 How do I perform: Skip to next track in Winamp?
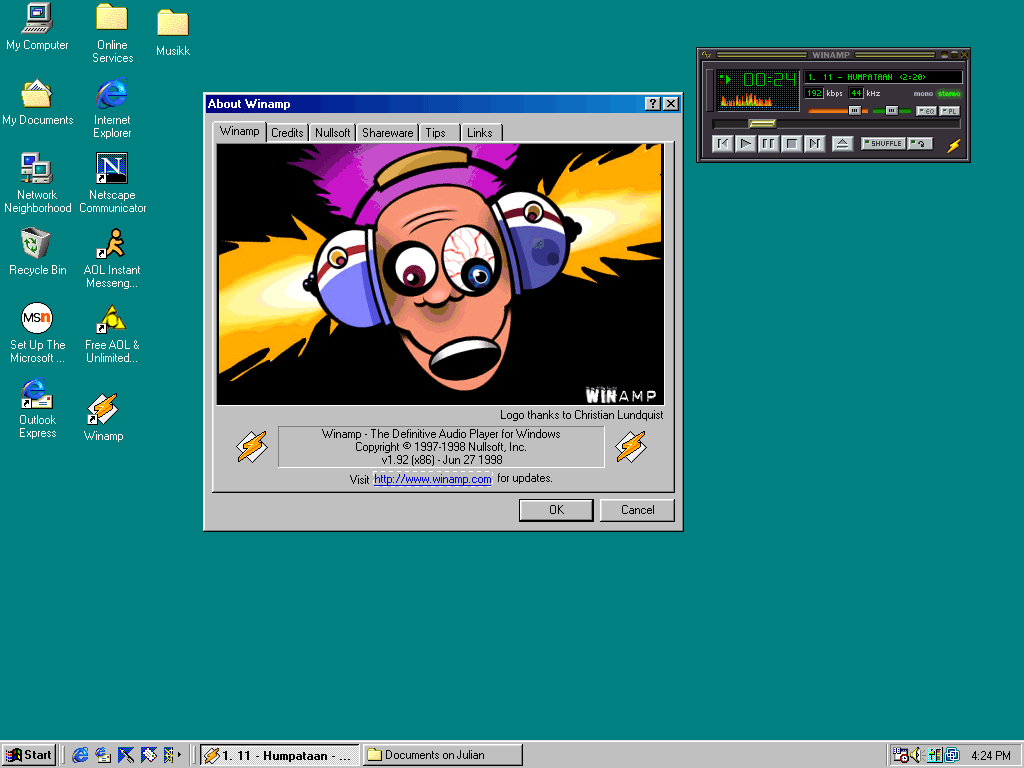(814, 144)
